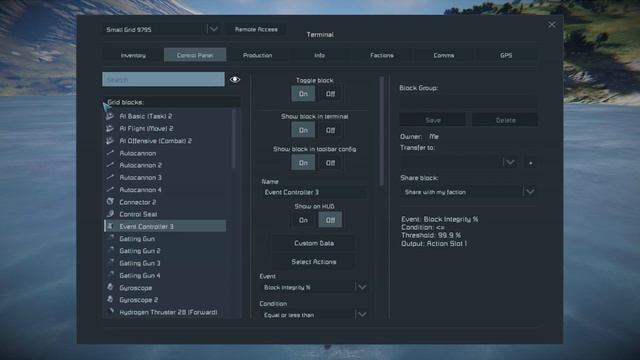
Task: Turn Toggle block On
Action: (x=303, y=94)
